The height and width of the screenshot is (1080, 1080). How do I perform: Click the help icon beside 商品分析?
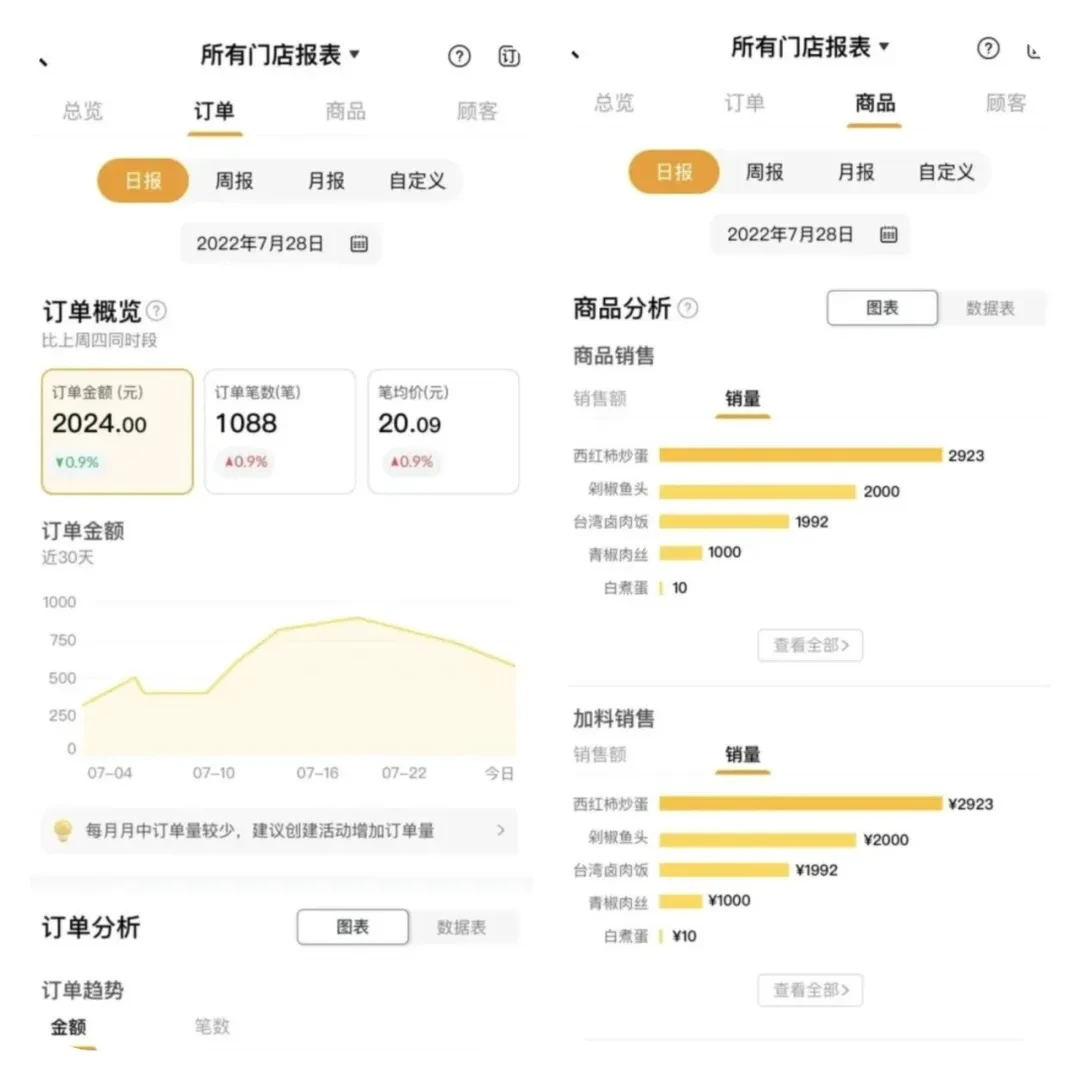pos(688,308)
